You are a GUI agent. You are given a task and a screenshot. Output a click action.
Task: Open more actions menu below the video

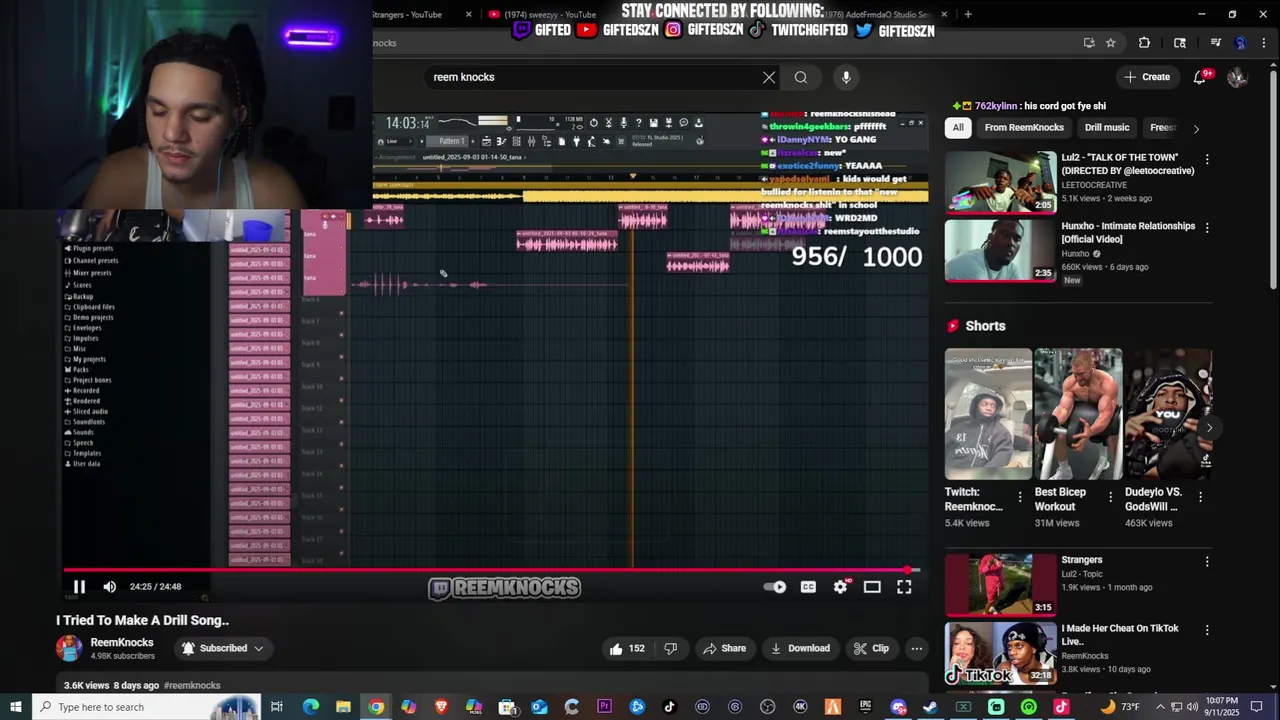pyautogui.click(x=916, y=648)
